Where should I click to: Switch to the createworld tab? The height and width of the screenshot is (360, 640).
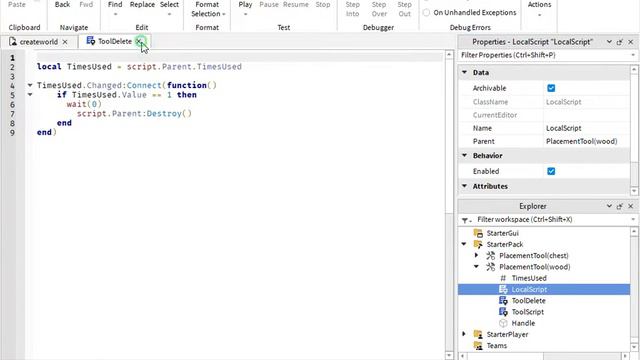[x=39, y=42]
